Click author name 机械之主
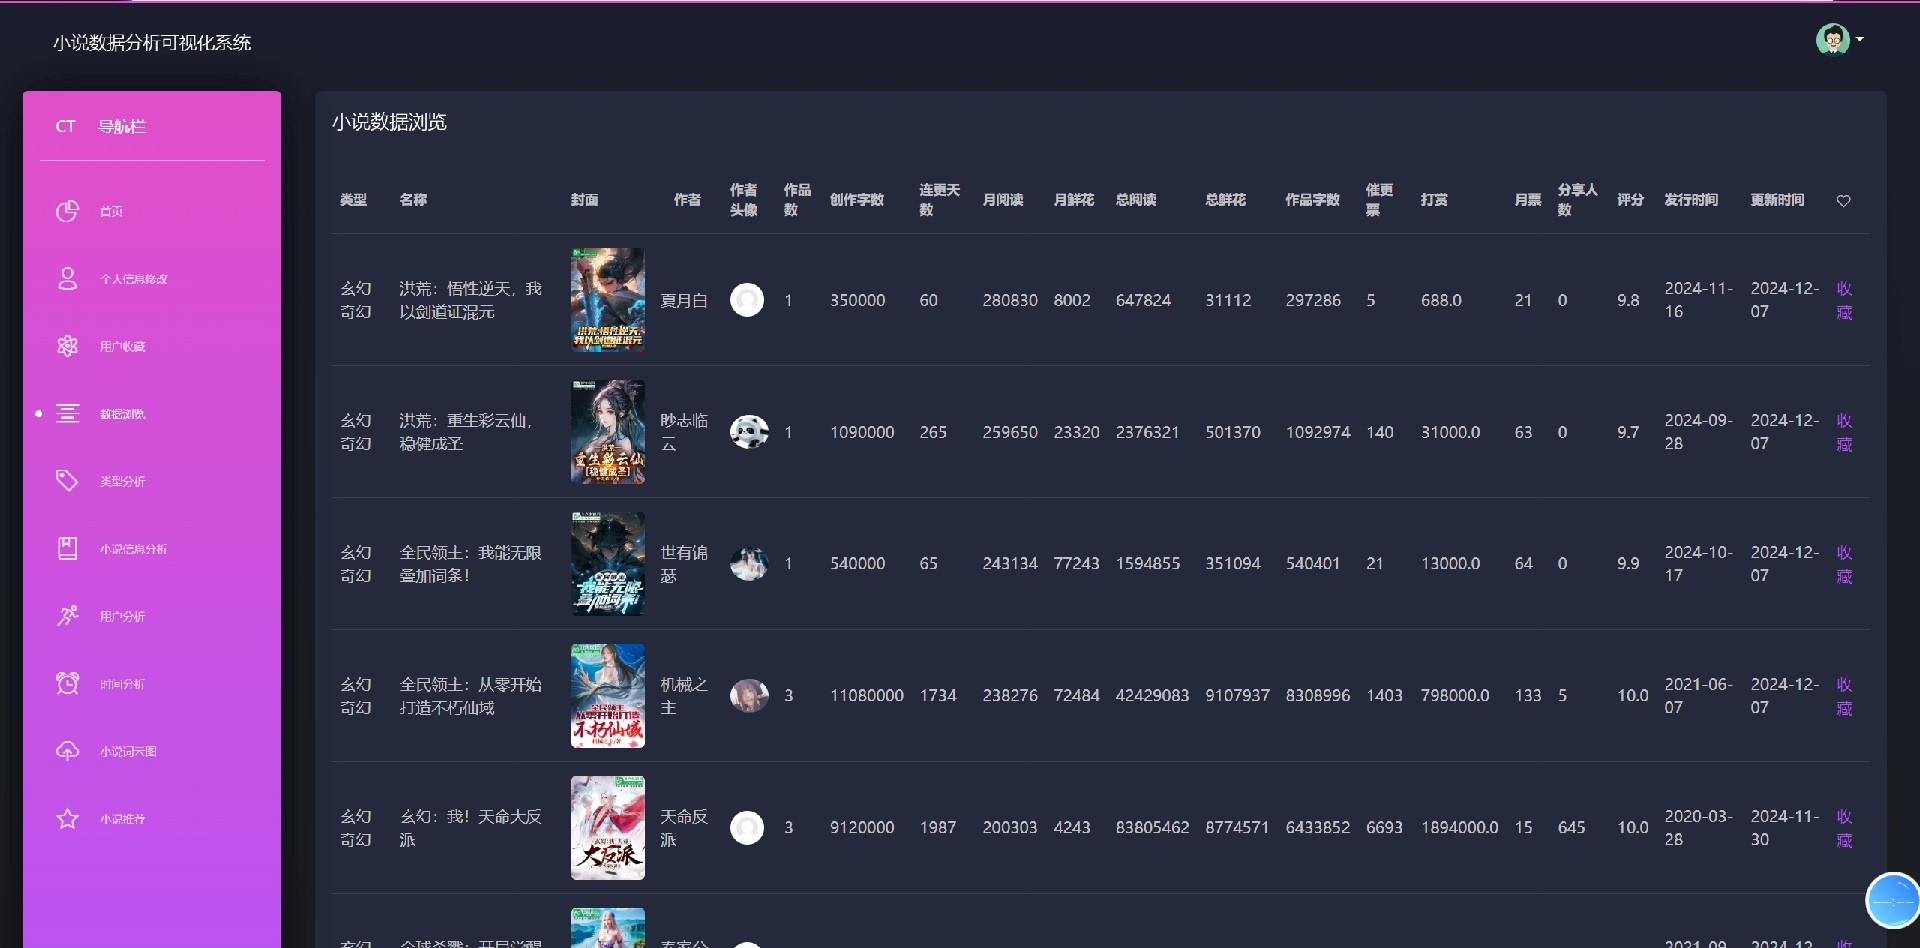This screenshot has width=1920, height=948. 684,696
